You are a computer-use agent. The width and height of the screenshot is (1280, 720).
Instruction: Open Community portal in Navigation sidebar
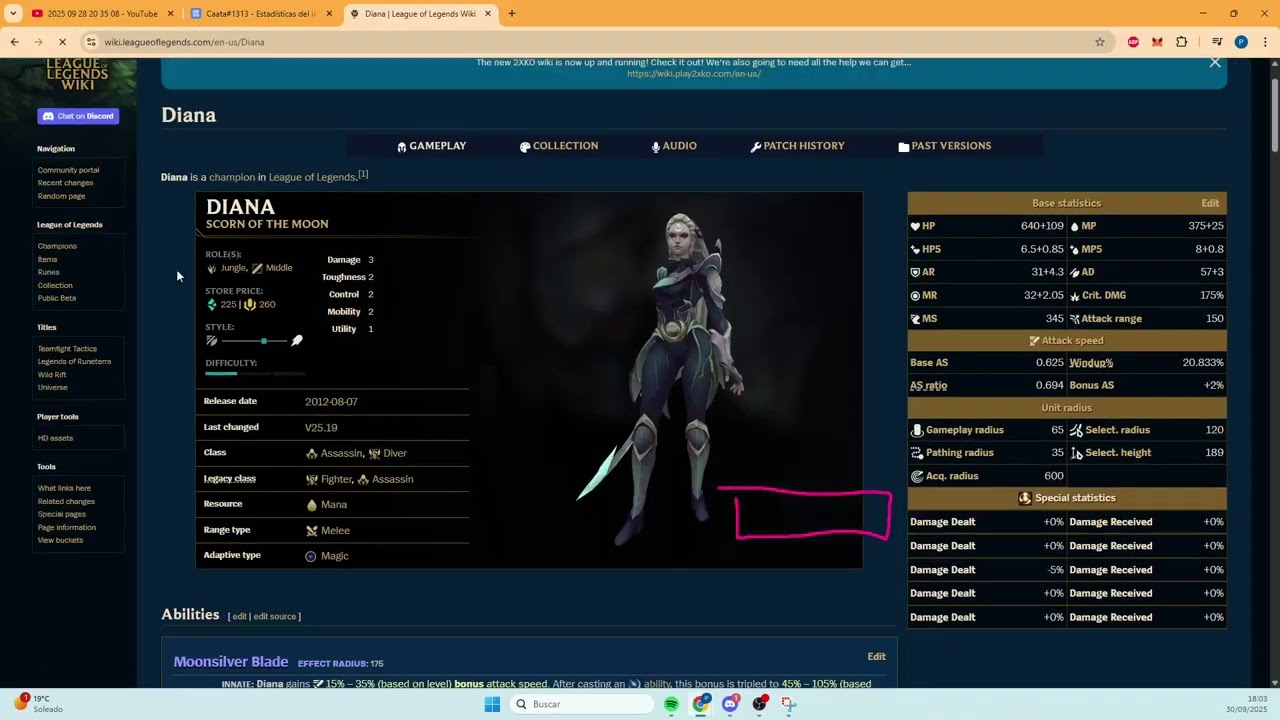tap(69, 170)
